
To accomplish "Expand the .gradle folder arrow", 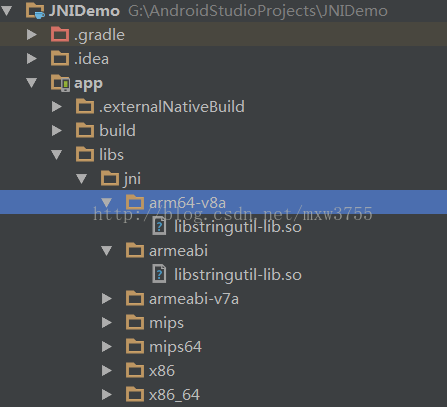I will (32, 35).
